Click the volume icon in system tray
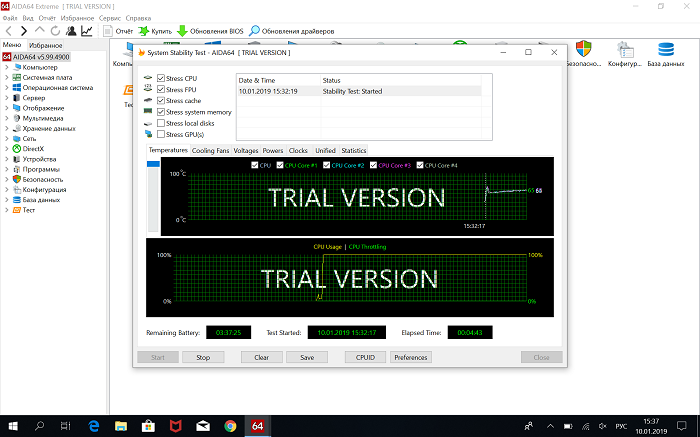 coord(603,426)
